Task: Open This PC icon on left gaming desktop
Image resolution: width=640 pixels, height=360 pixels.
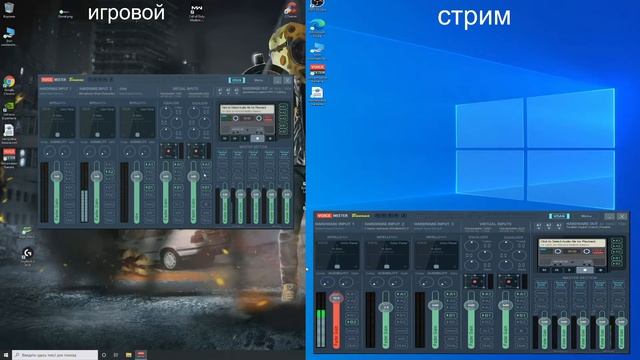Action: tap(9, 36)
